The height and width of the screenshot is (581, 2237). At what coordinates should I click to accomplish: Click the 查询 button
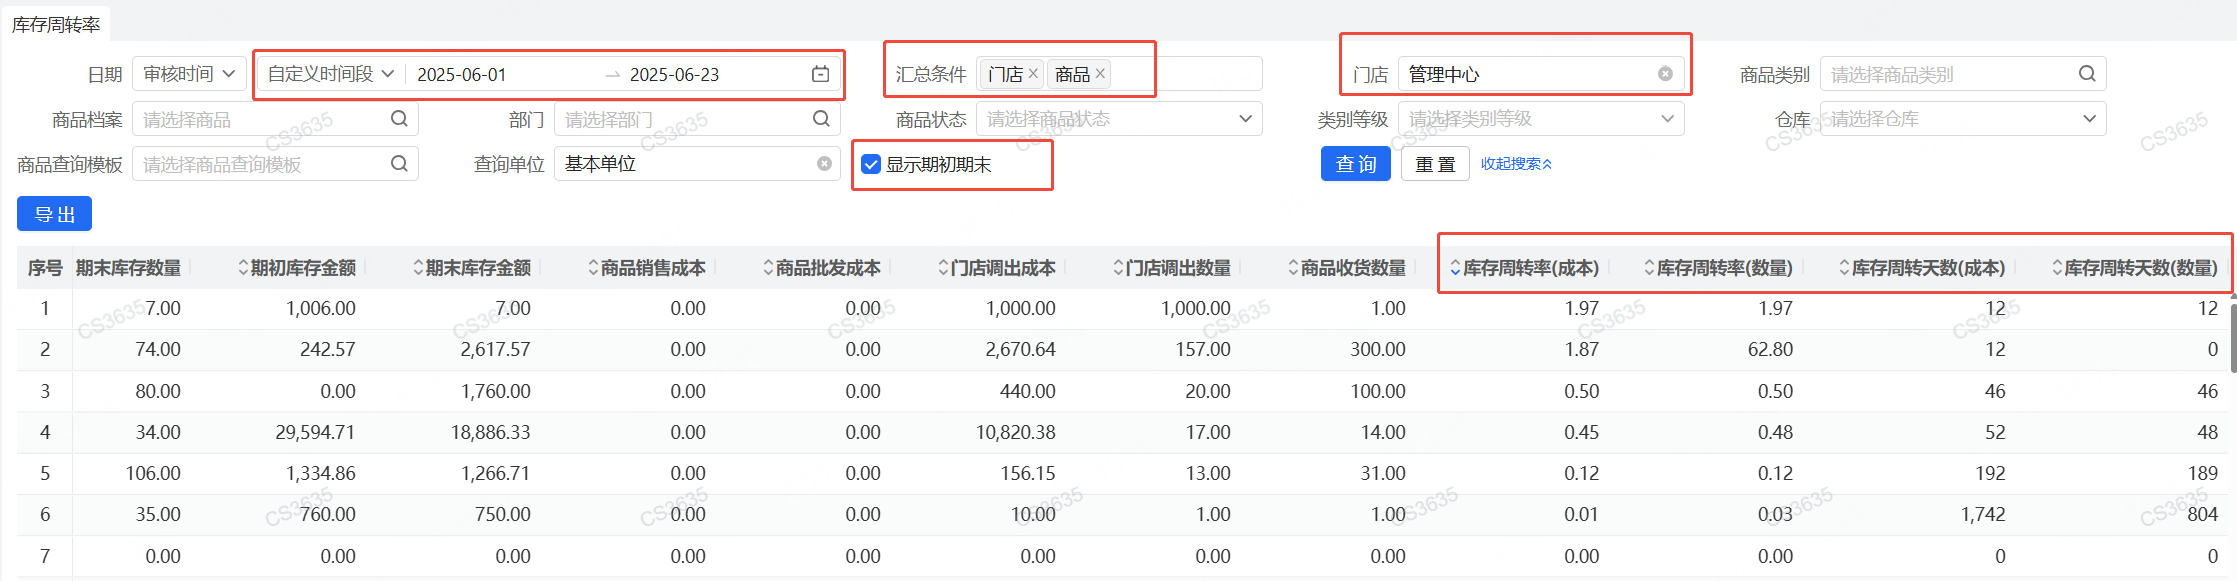(x=1356, y=164)
